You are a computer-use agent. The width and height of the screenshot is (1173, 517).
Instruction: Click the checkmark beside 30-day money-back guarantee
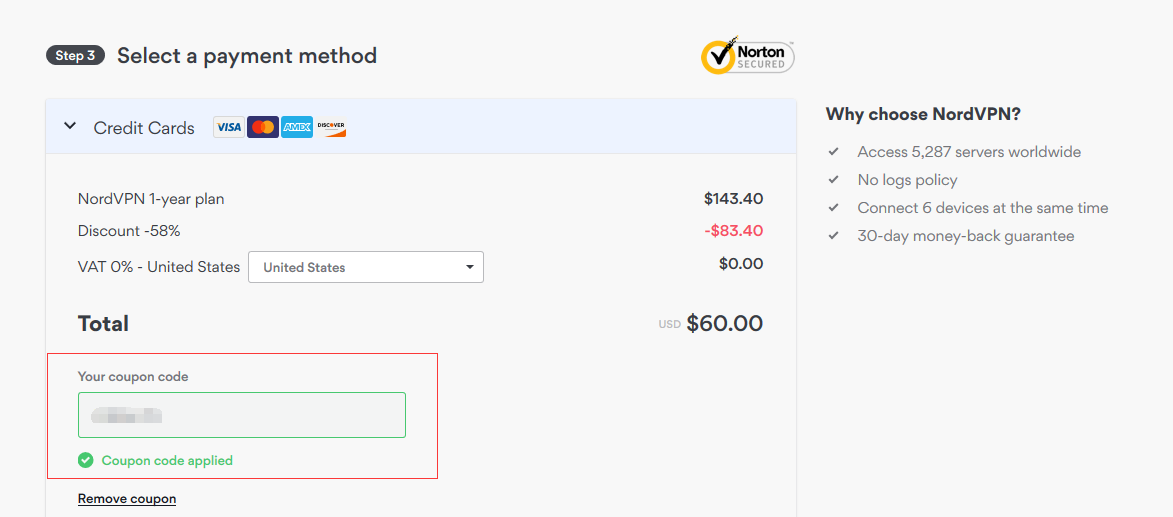click(833, 236)
